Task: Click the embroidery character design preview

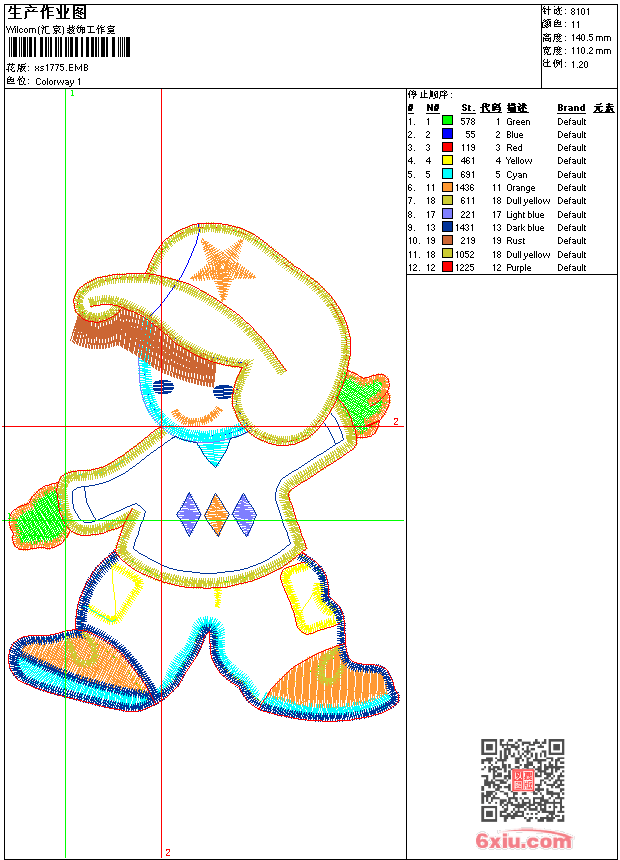Action: pyautogui.click(x=203, y=472)
